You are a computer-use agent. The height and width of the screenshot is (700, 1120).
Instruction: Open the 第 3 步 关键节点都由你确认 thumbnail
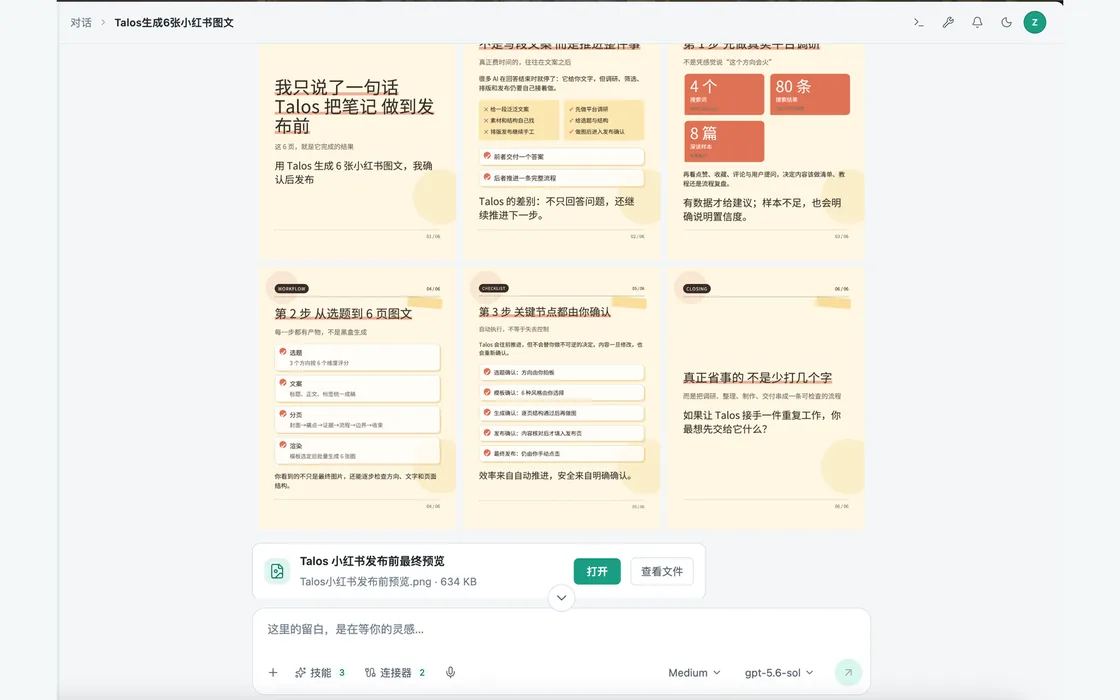click(x=561, y=399)
